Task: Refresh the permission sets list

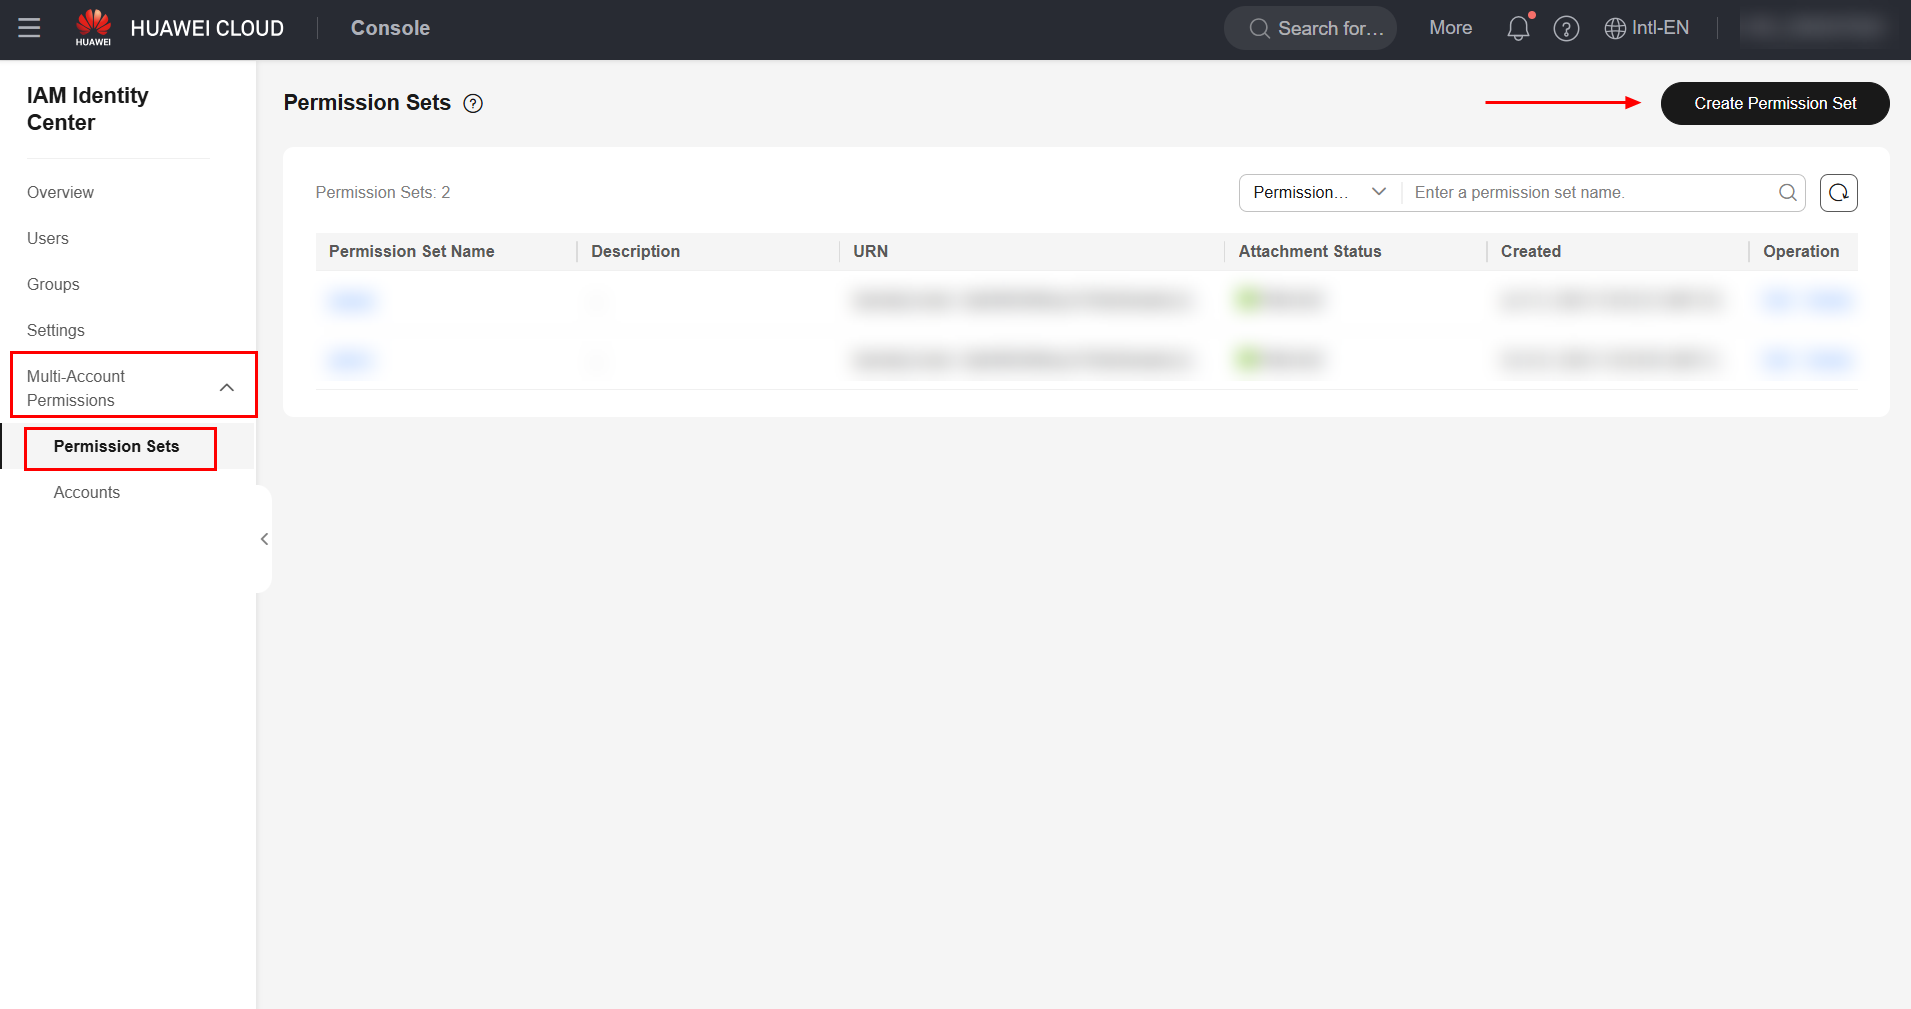Action: tap(1838, 193)
